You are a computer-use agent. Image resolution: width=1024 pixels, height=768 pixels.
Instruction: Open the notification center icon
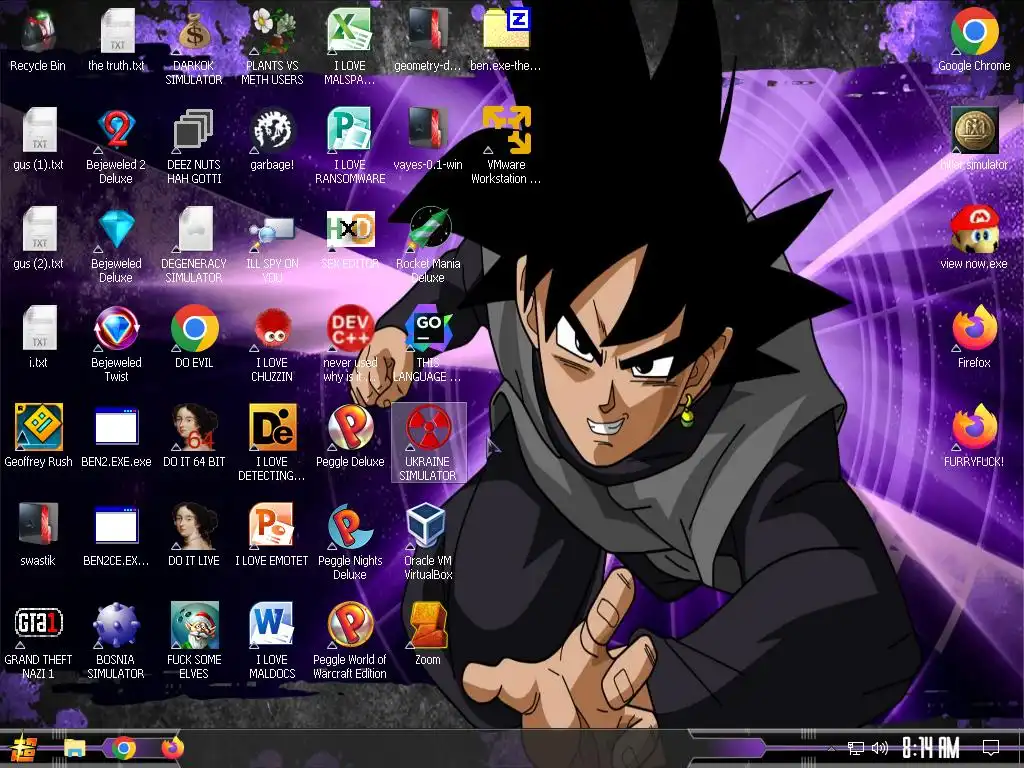coord(991,748)
